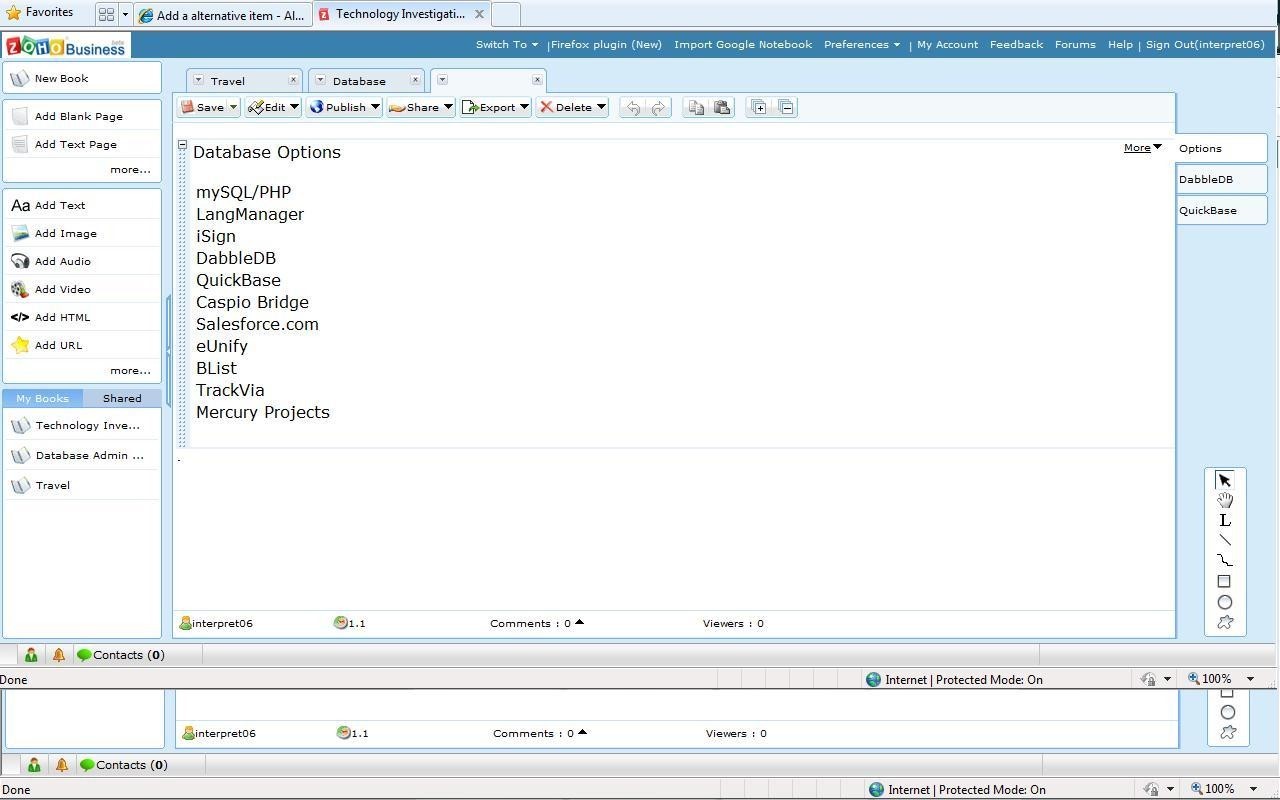This screenshot has width=1280, height=800.
Task: Select the curved connector line tool
Action: point(1224,560)
